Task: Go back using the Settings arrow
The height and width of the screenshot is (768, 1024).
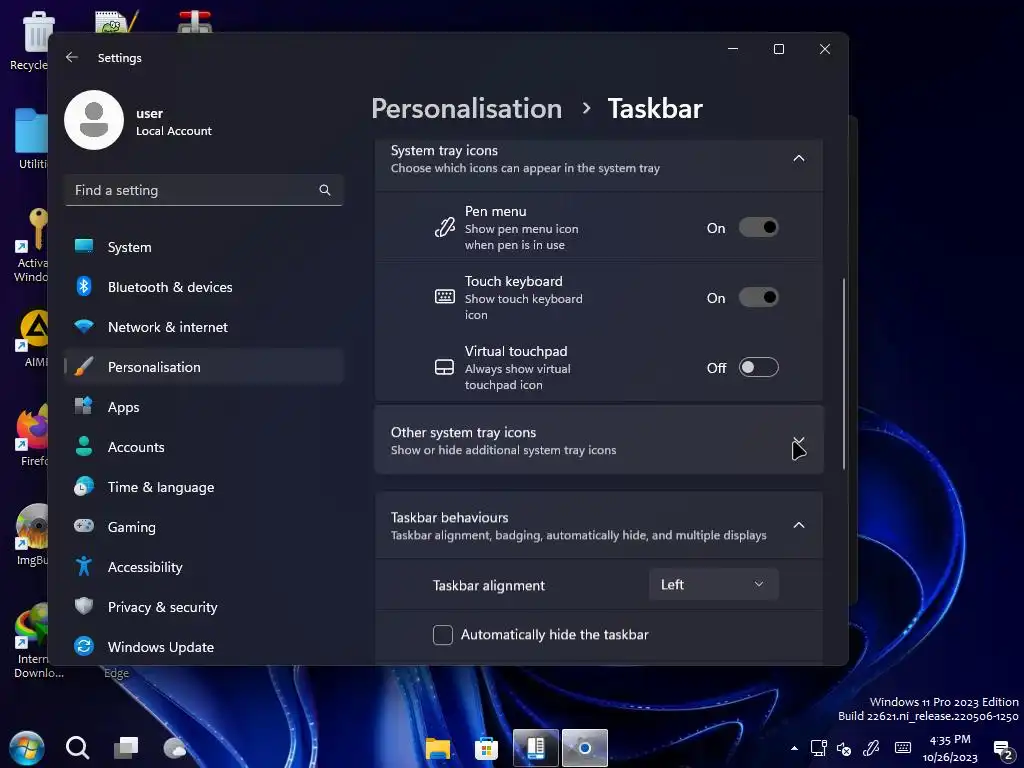Action: (x=72, y=57)
